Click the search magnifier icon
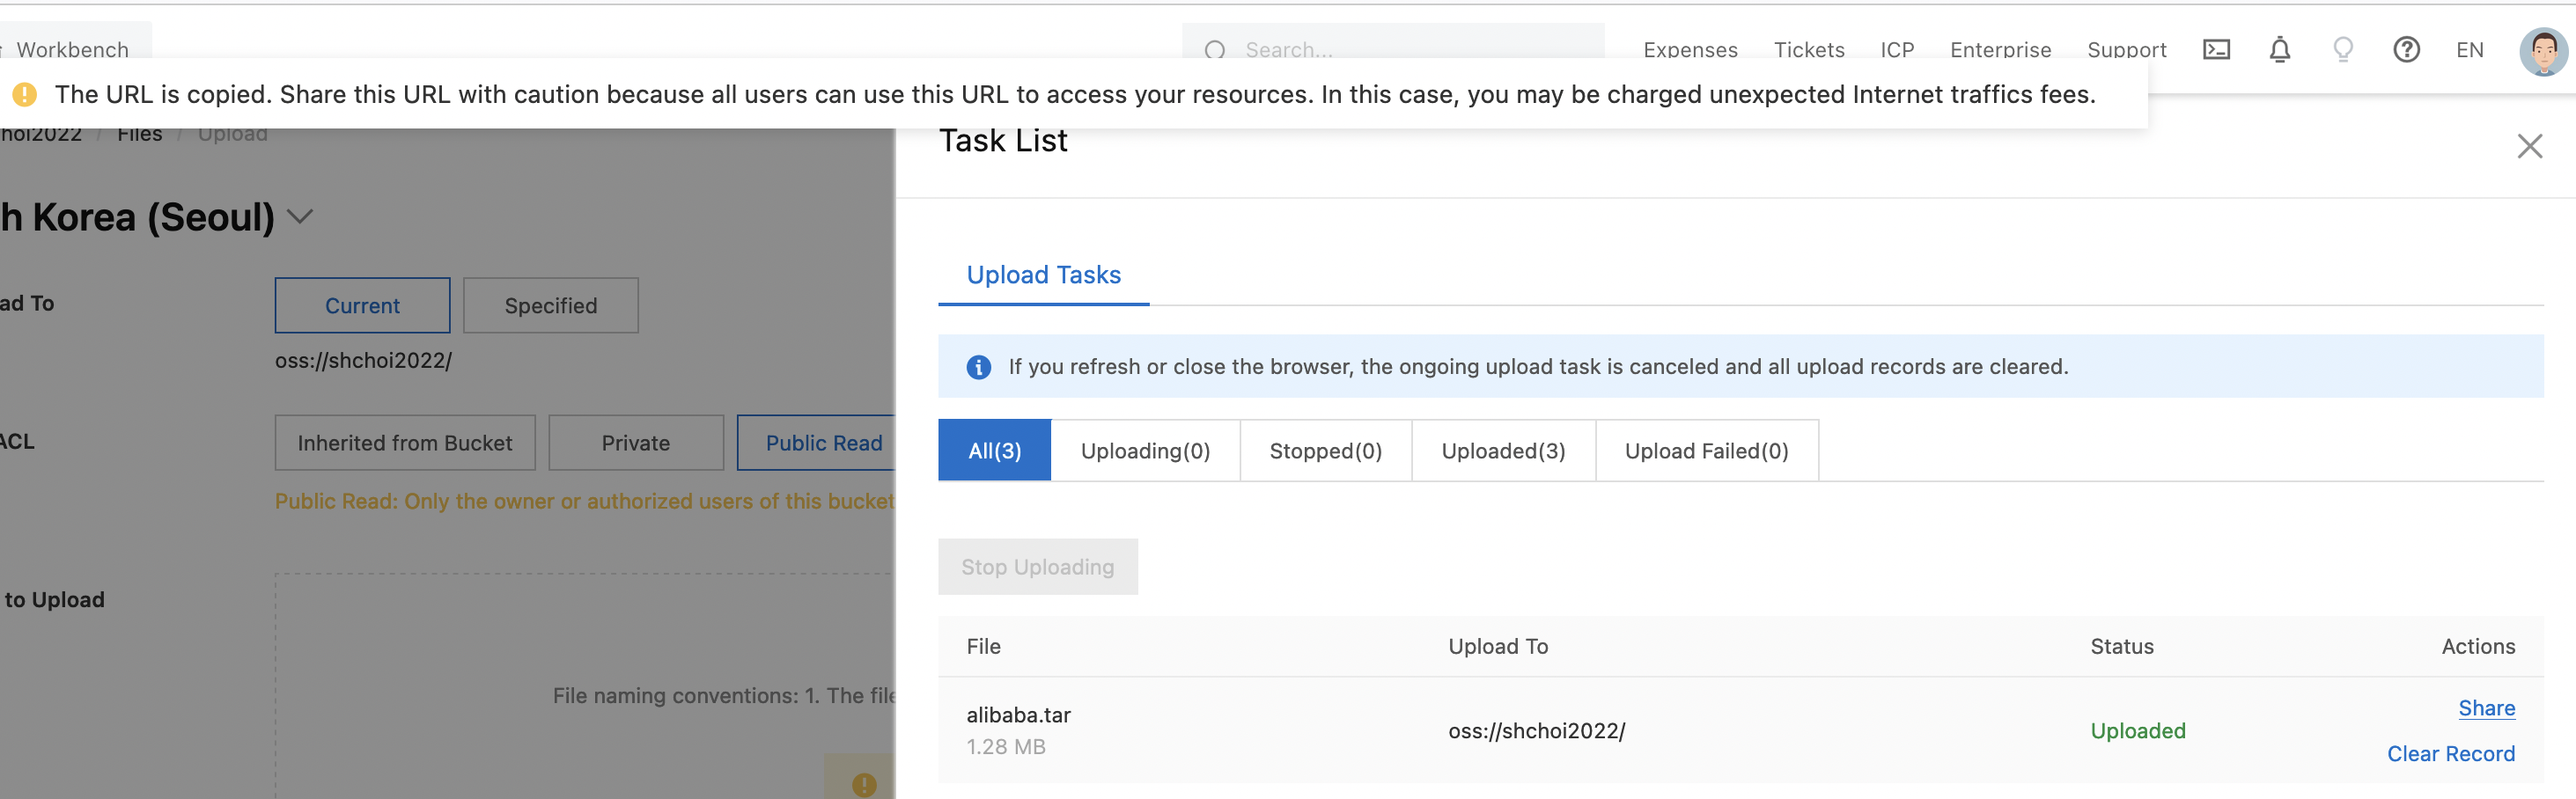Image resolution: width=2576 pixels, height=799 pixels. (1214, 49)
